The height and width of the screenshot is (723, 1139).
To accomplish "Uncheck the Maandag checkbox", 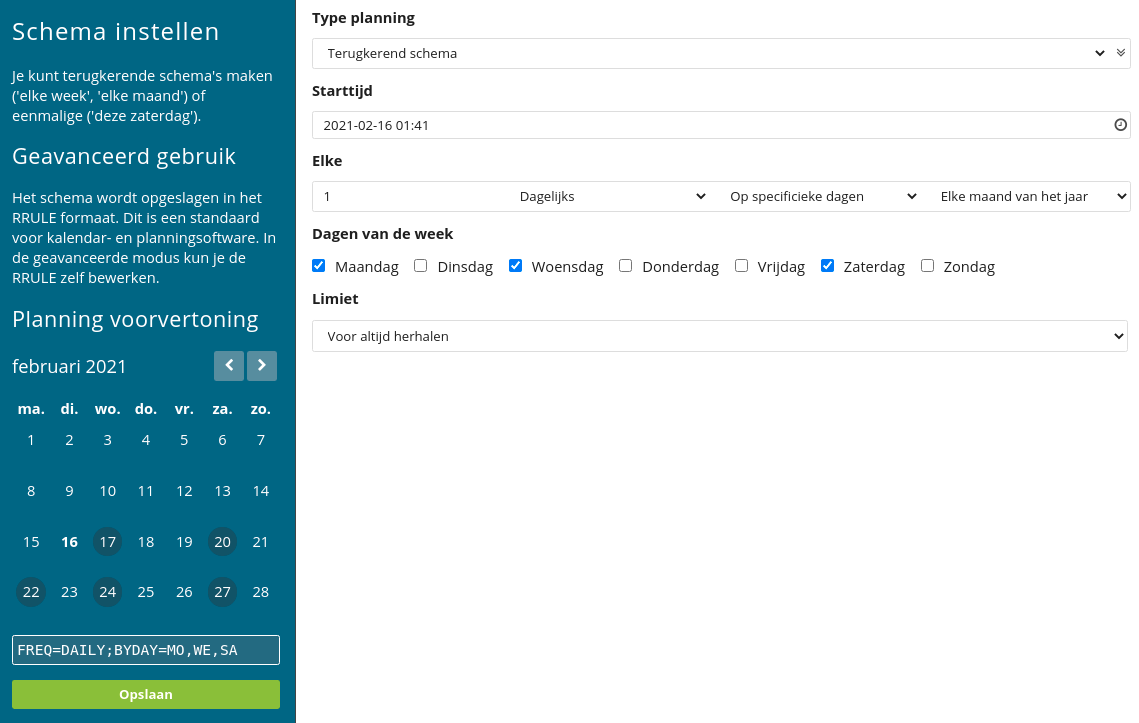I will [319, 266].
